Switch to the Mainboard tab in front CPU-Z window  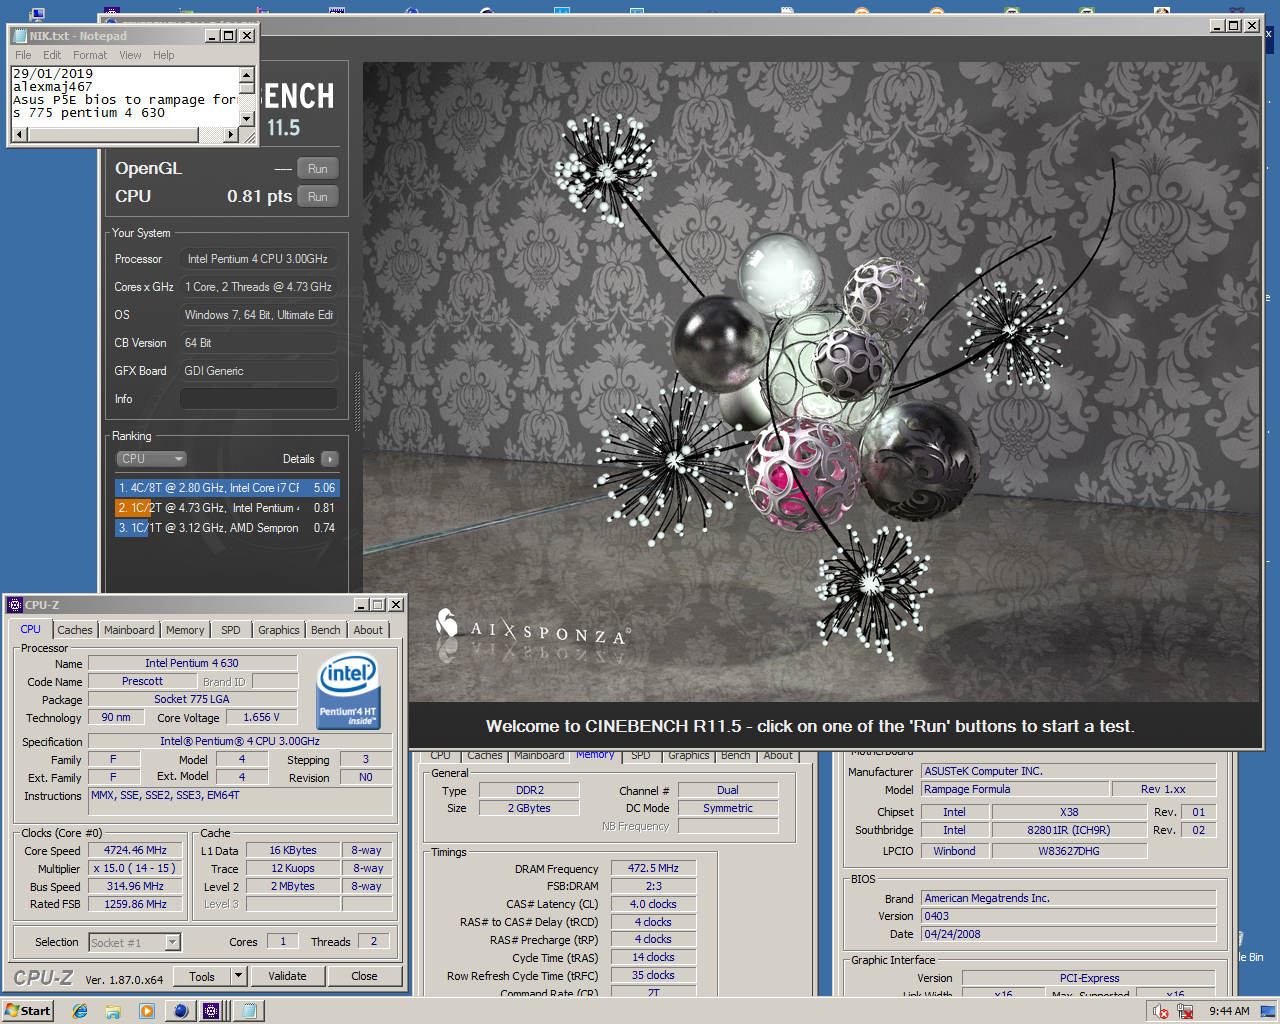[x=129, y=630]
